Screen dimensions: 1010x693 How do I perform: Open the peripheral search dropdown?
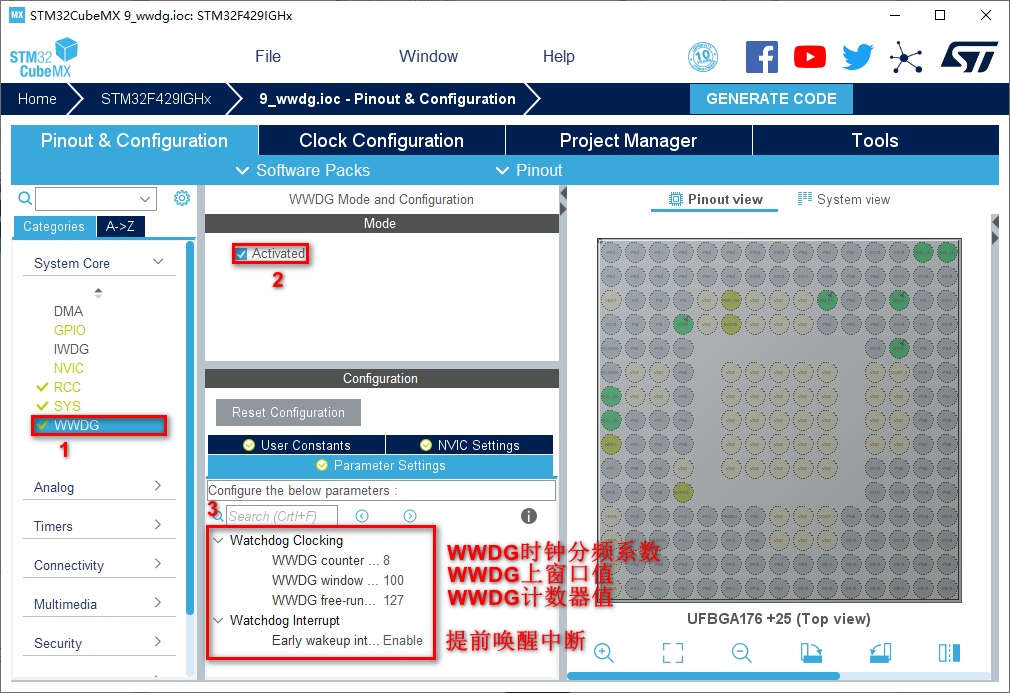pyautogui.click(x=147, y=199)
